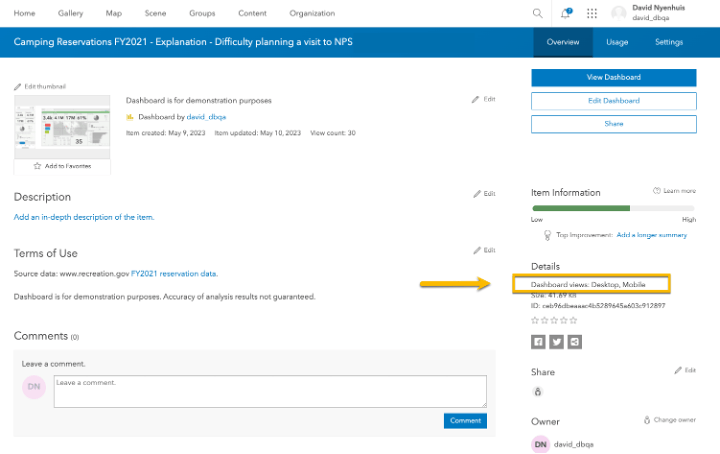
Task: Open the Gallery menu item
Action: (70, 13)
